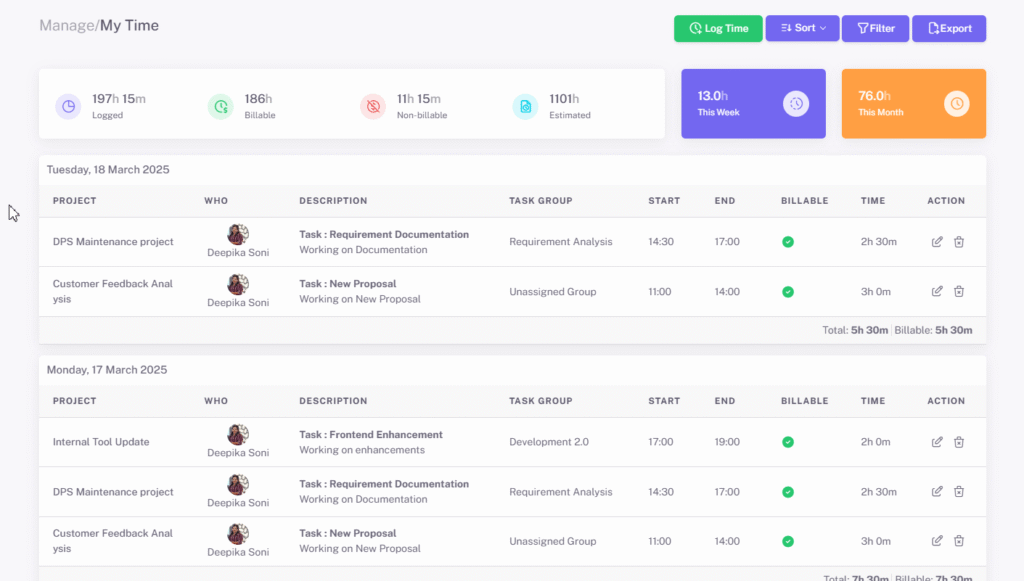
Task: Click the Log Time button
Action: (x=718, y=28)
